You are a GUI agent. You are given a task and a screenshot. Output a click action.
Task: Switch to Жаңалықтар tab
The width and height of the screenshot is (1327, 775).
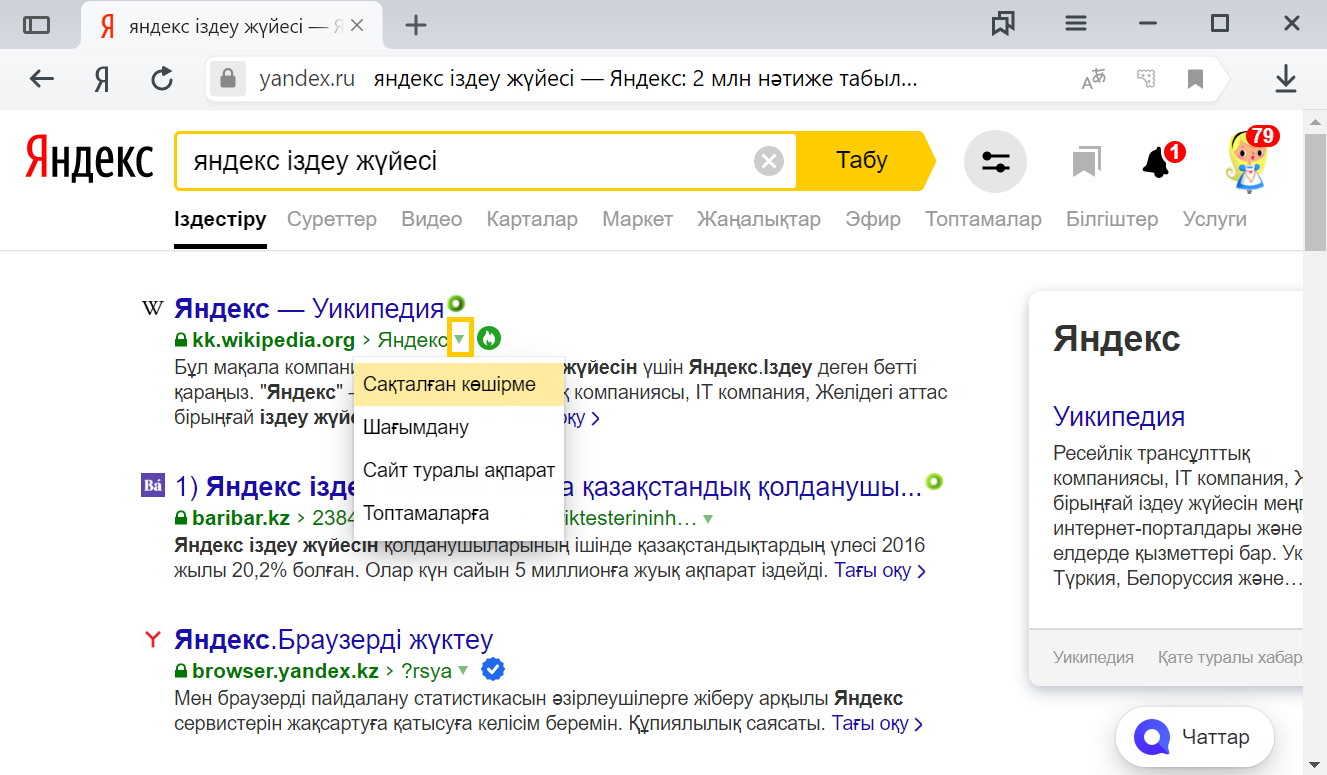(x=759, y=219)
